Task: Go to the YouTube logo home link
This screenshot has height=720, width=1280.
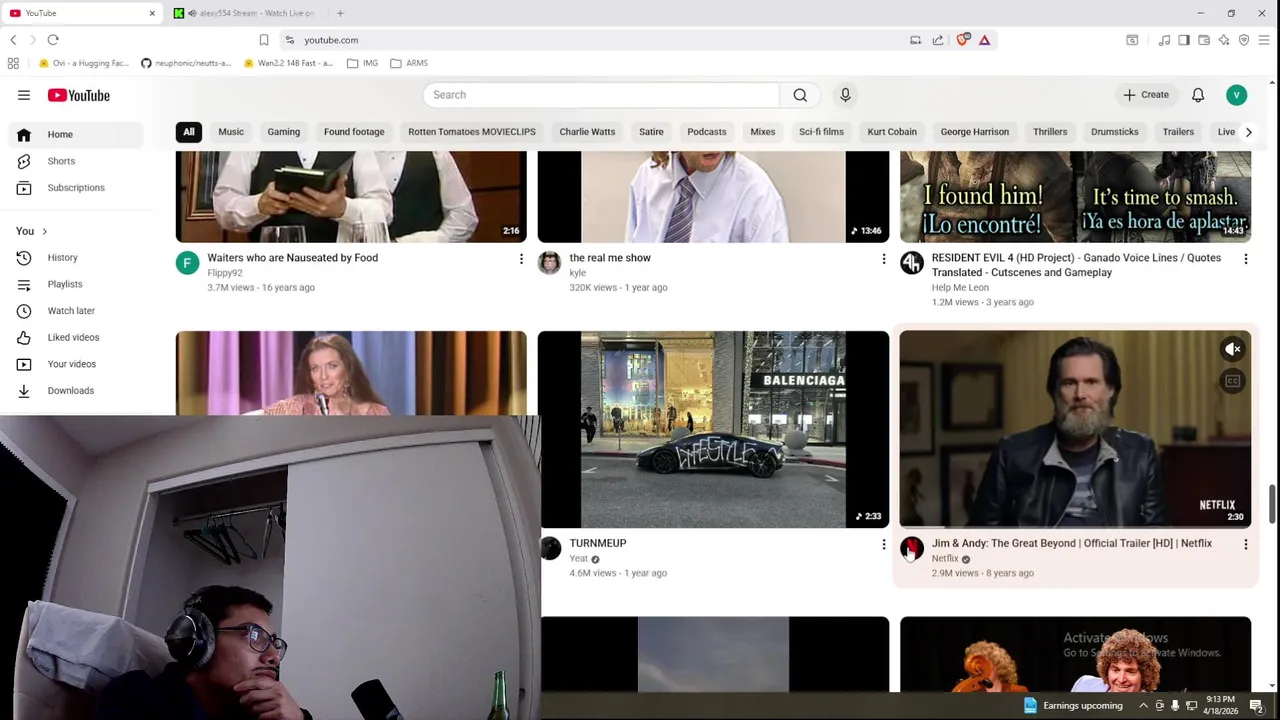Action: 78,95
